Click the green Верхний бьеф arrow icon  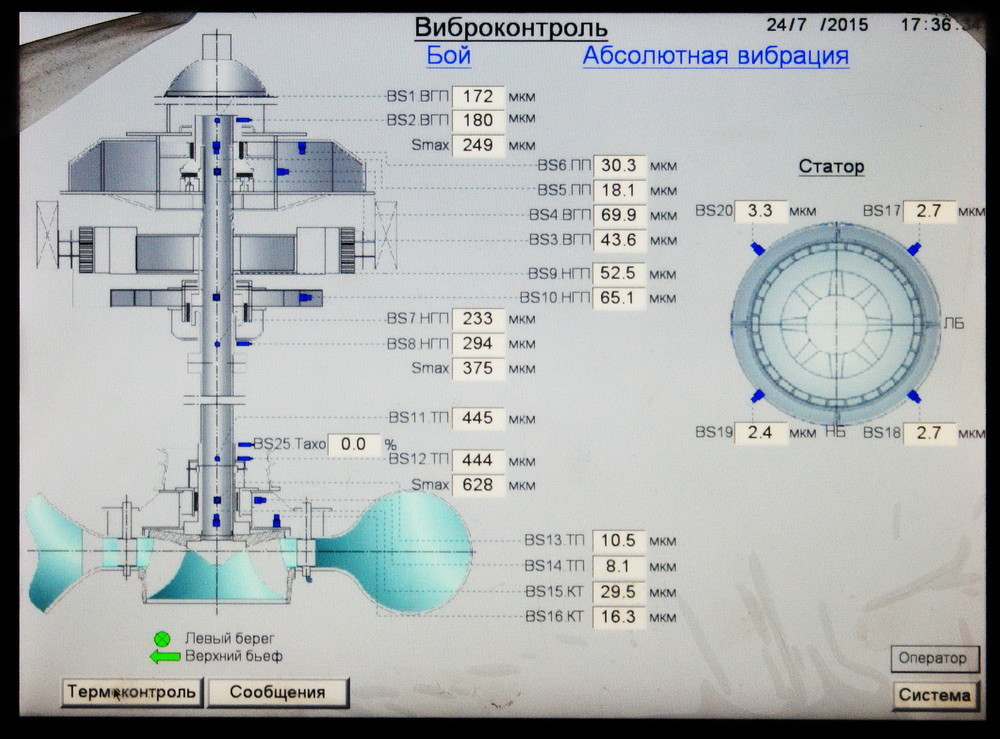point(165,657)
